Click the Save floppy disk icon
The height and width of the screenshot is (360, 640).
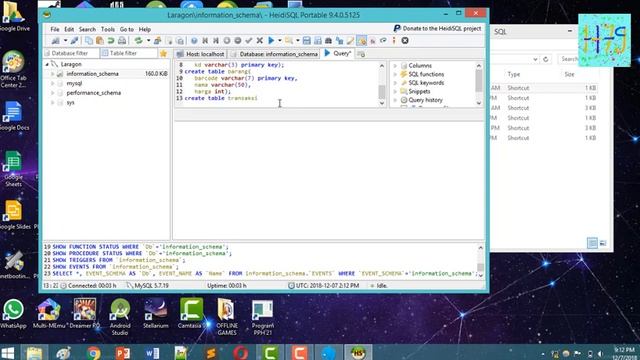307,40
